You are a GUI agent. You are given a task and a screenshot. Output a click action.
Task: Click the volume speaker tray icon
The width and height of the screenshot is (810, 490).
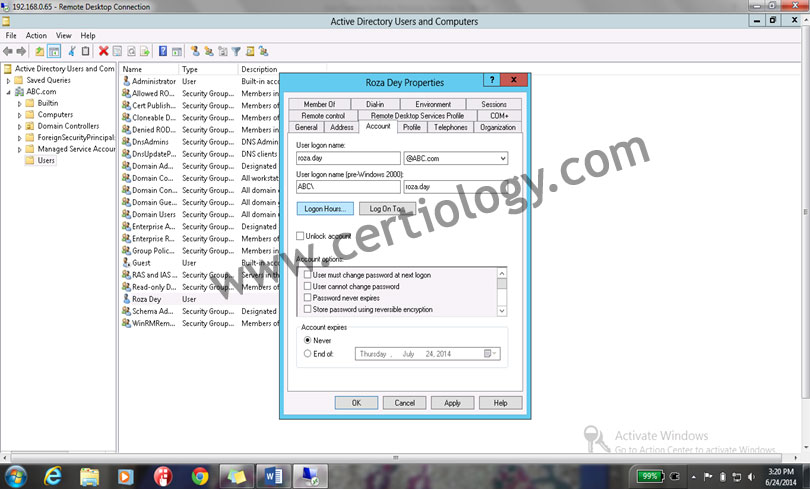click(x=751, y=477)
